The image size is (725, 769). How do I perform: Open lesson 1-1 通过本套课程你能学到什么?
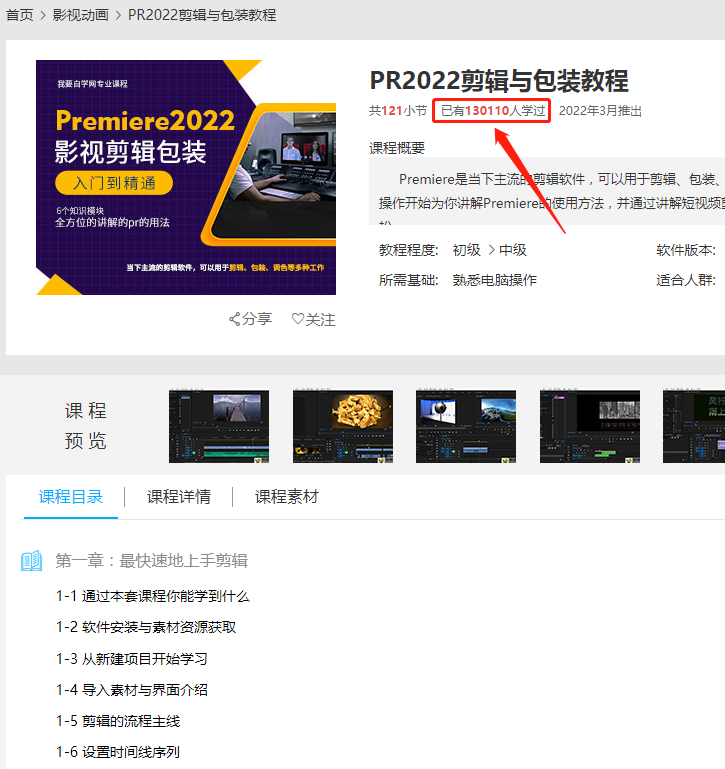pyautogui.click(x=153, y=596)
